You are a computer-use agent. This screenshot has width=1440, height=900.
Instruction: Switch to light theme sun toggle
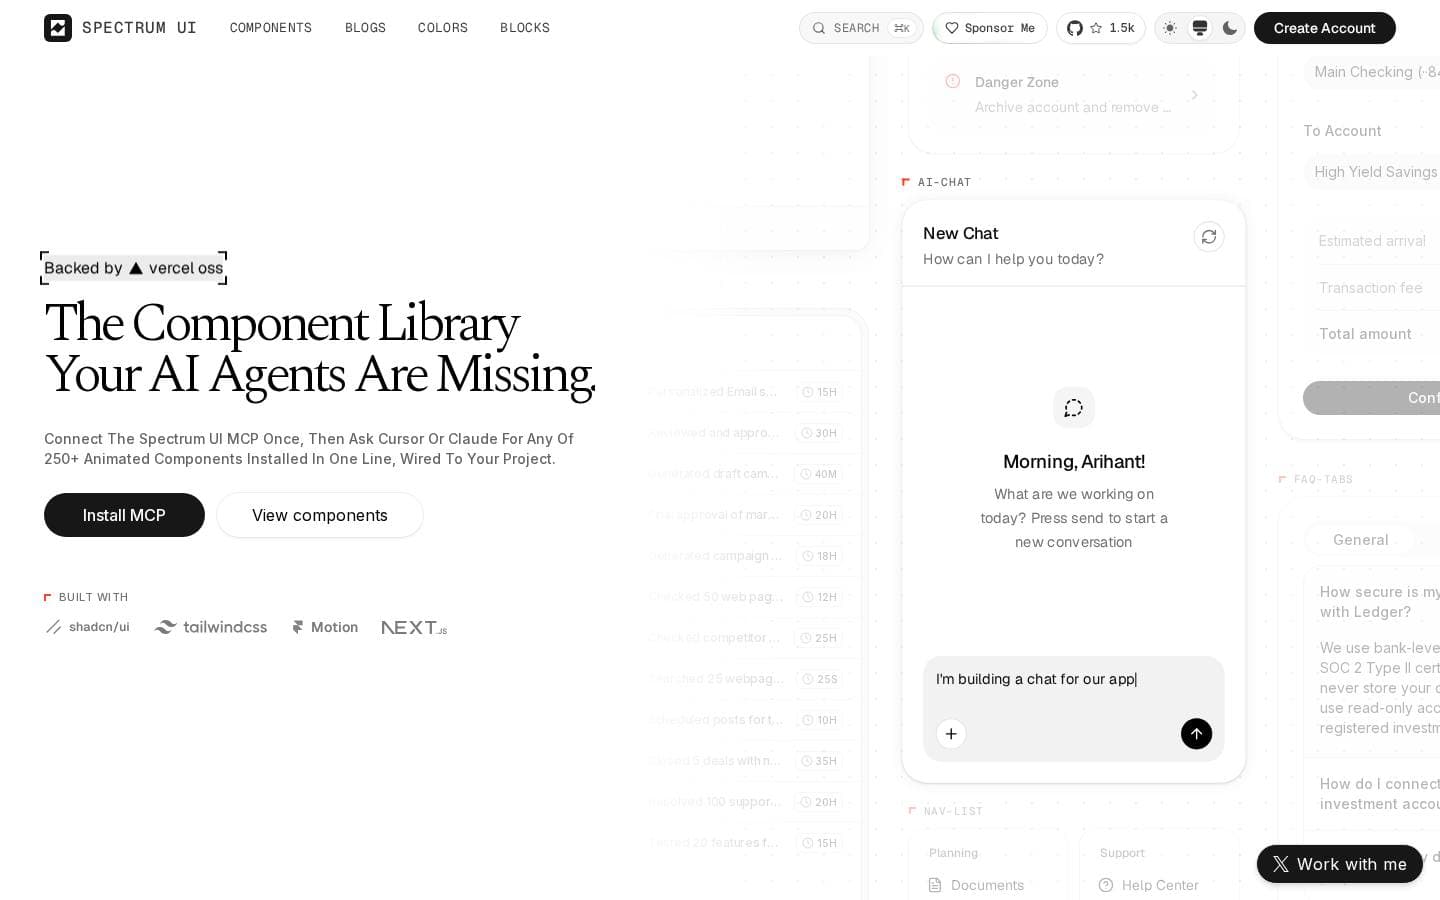[1170, 28]
